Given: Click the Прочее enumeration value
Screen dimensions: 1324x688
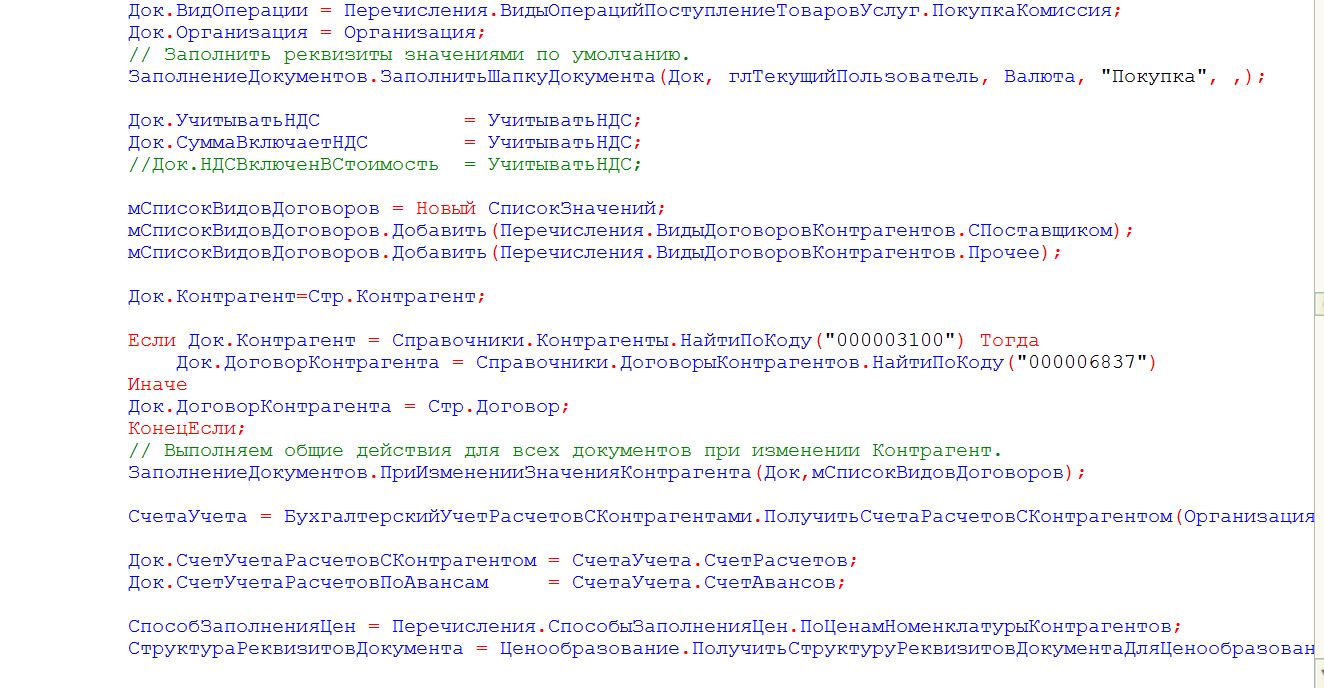Looking at the screenshot, I should [x=1004, y=253].
